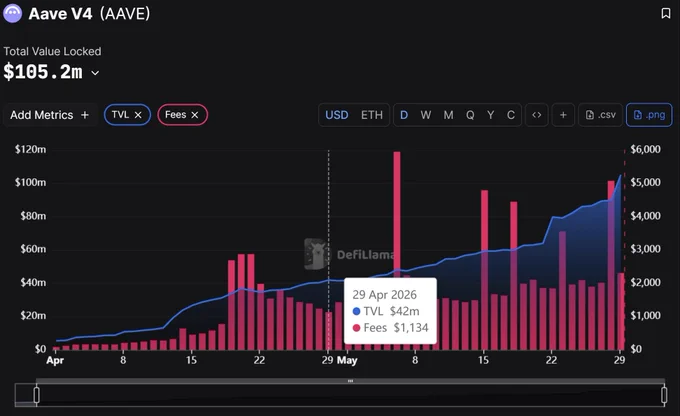
Task: Open the Add Metrics menu
Action: point(49,115)
